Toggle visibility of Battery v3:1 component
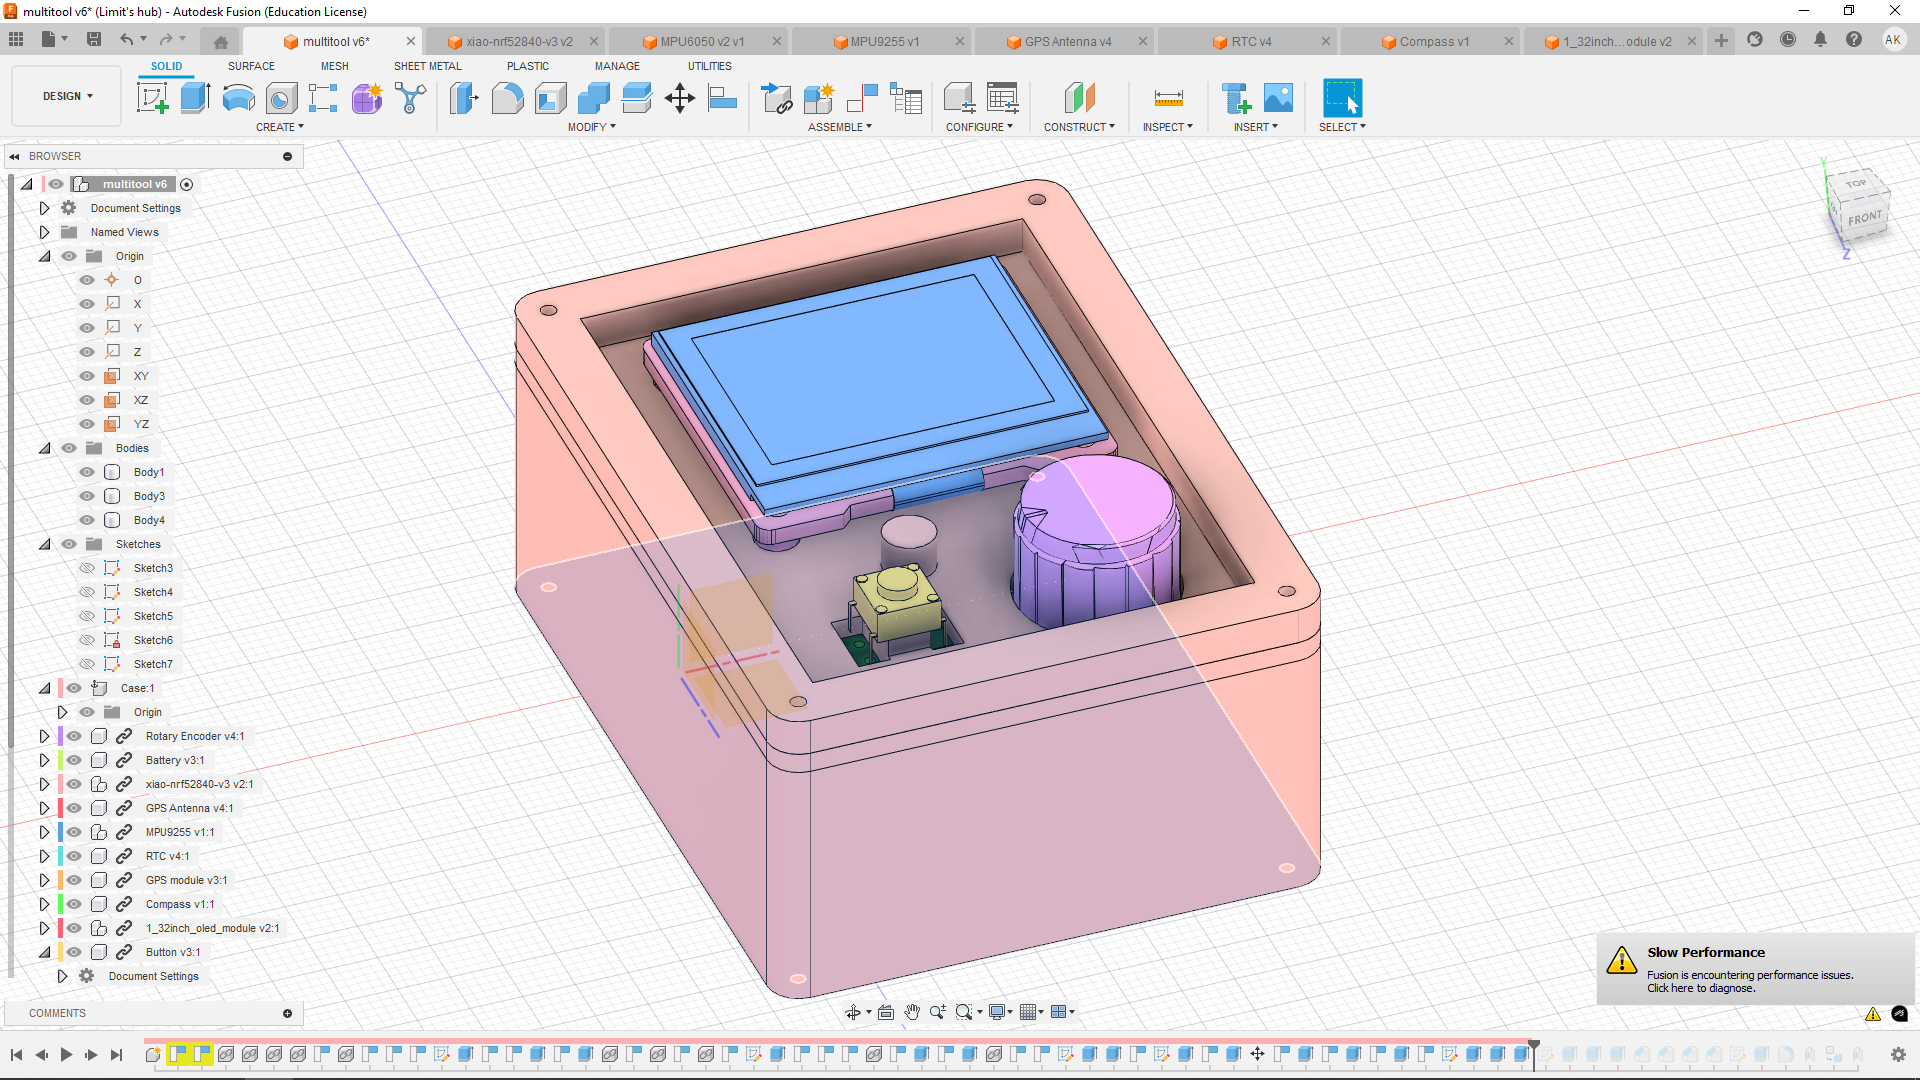 click(74, 760)
